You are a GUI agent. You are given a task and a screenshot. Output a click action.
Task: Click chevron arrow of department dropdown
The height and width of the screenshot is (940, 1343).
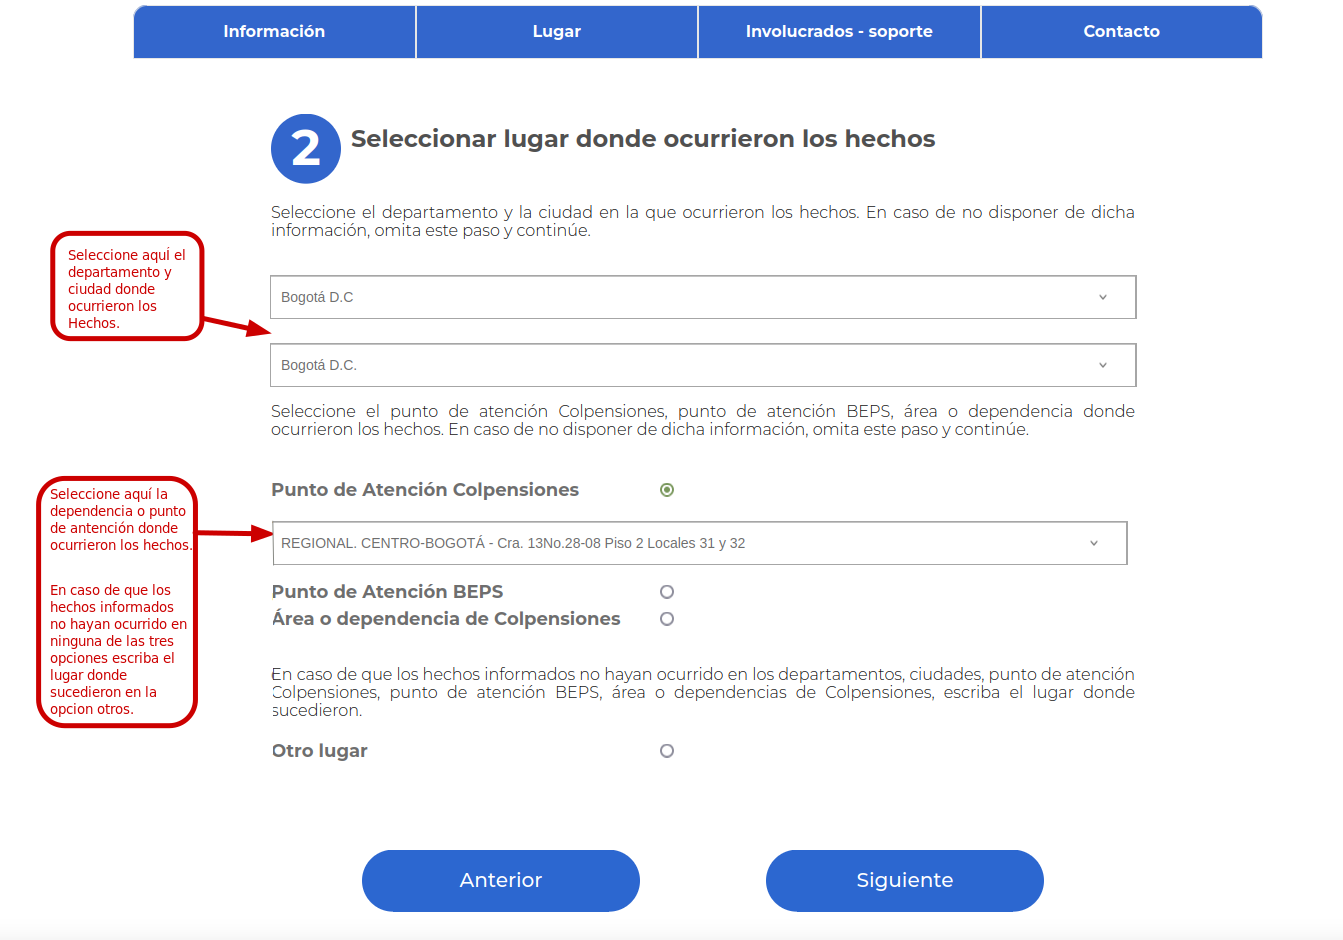pyautogui.click(x=1103, y=297)
